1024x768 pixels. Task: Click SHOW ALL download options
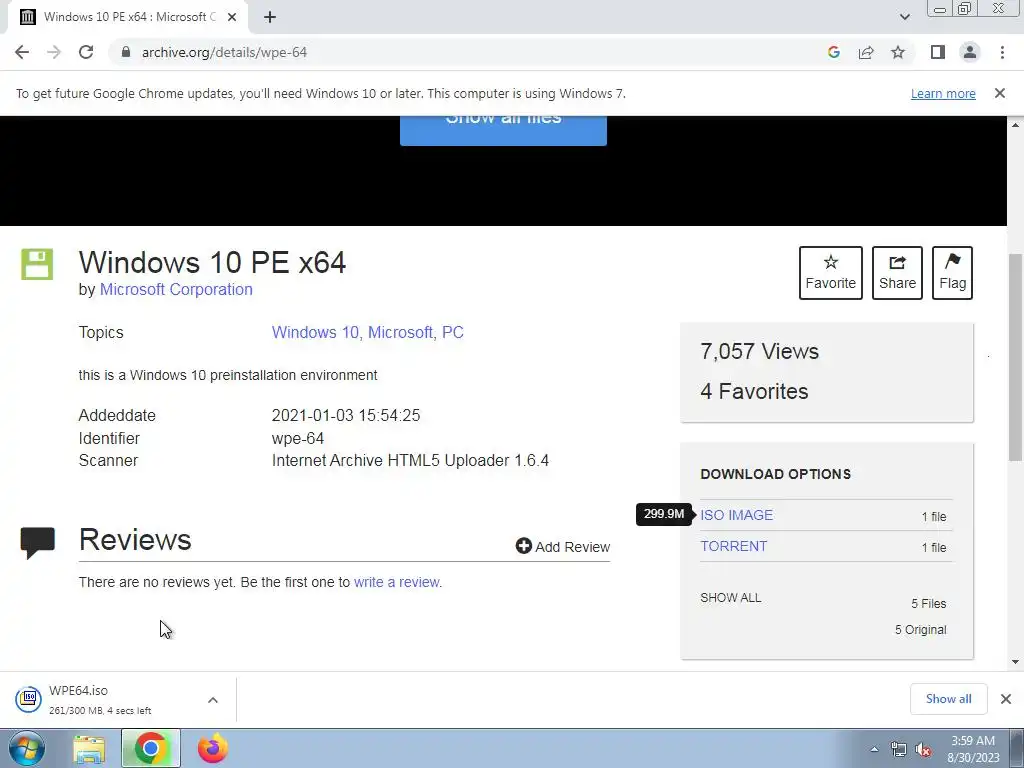(731, 598)
